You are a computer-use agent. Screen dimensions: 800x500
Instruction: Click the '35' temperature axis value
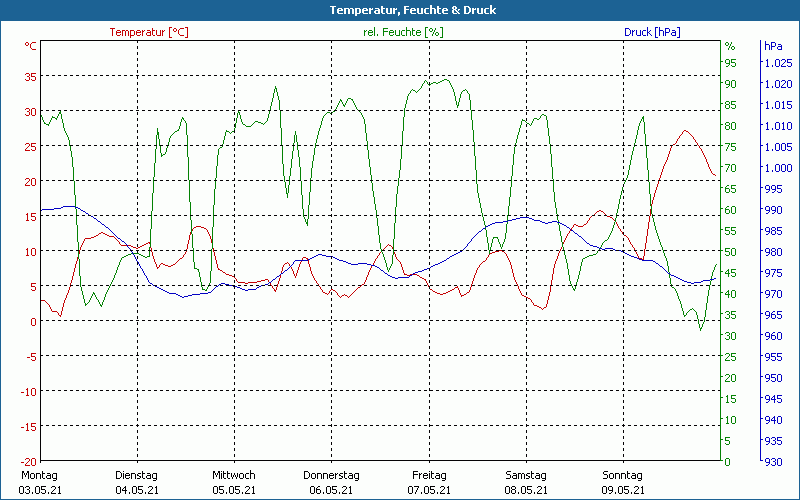coord(31,77)
